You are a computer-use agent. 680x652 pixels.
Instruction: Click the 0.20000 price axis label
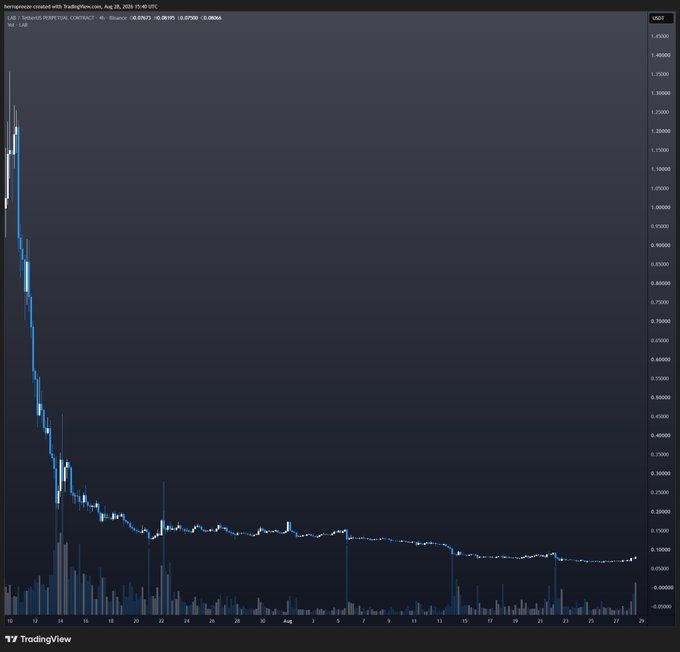click(x=660, y=512)
